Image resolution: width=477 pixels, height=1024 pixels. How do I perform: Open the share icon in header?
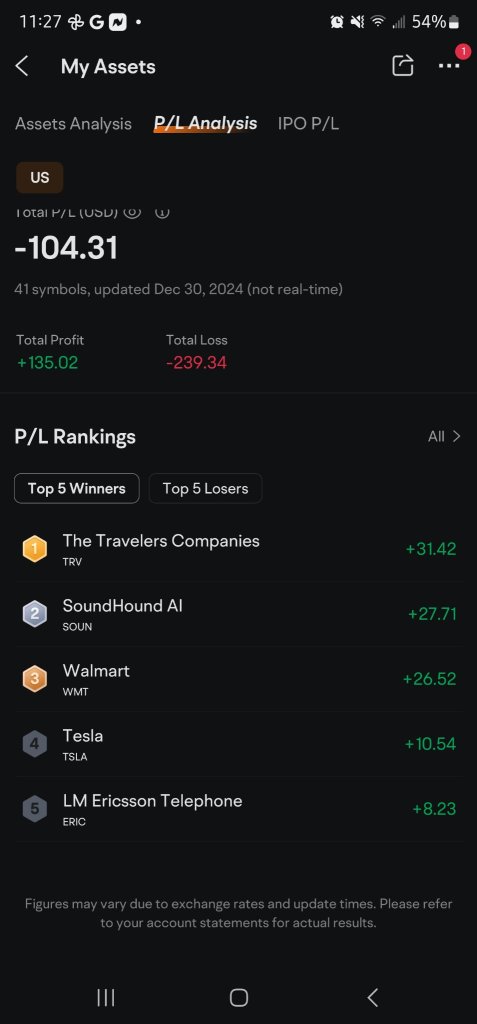(x=403, y=65)
